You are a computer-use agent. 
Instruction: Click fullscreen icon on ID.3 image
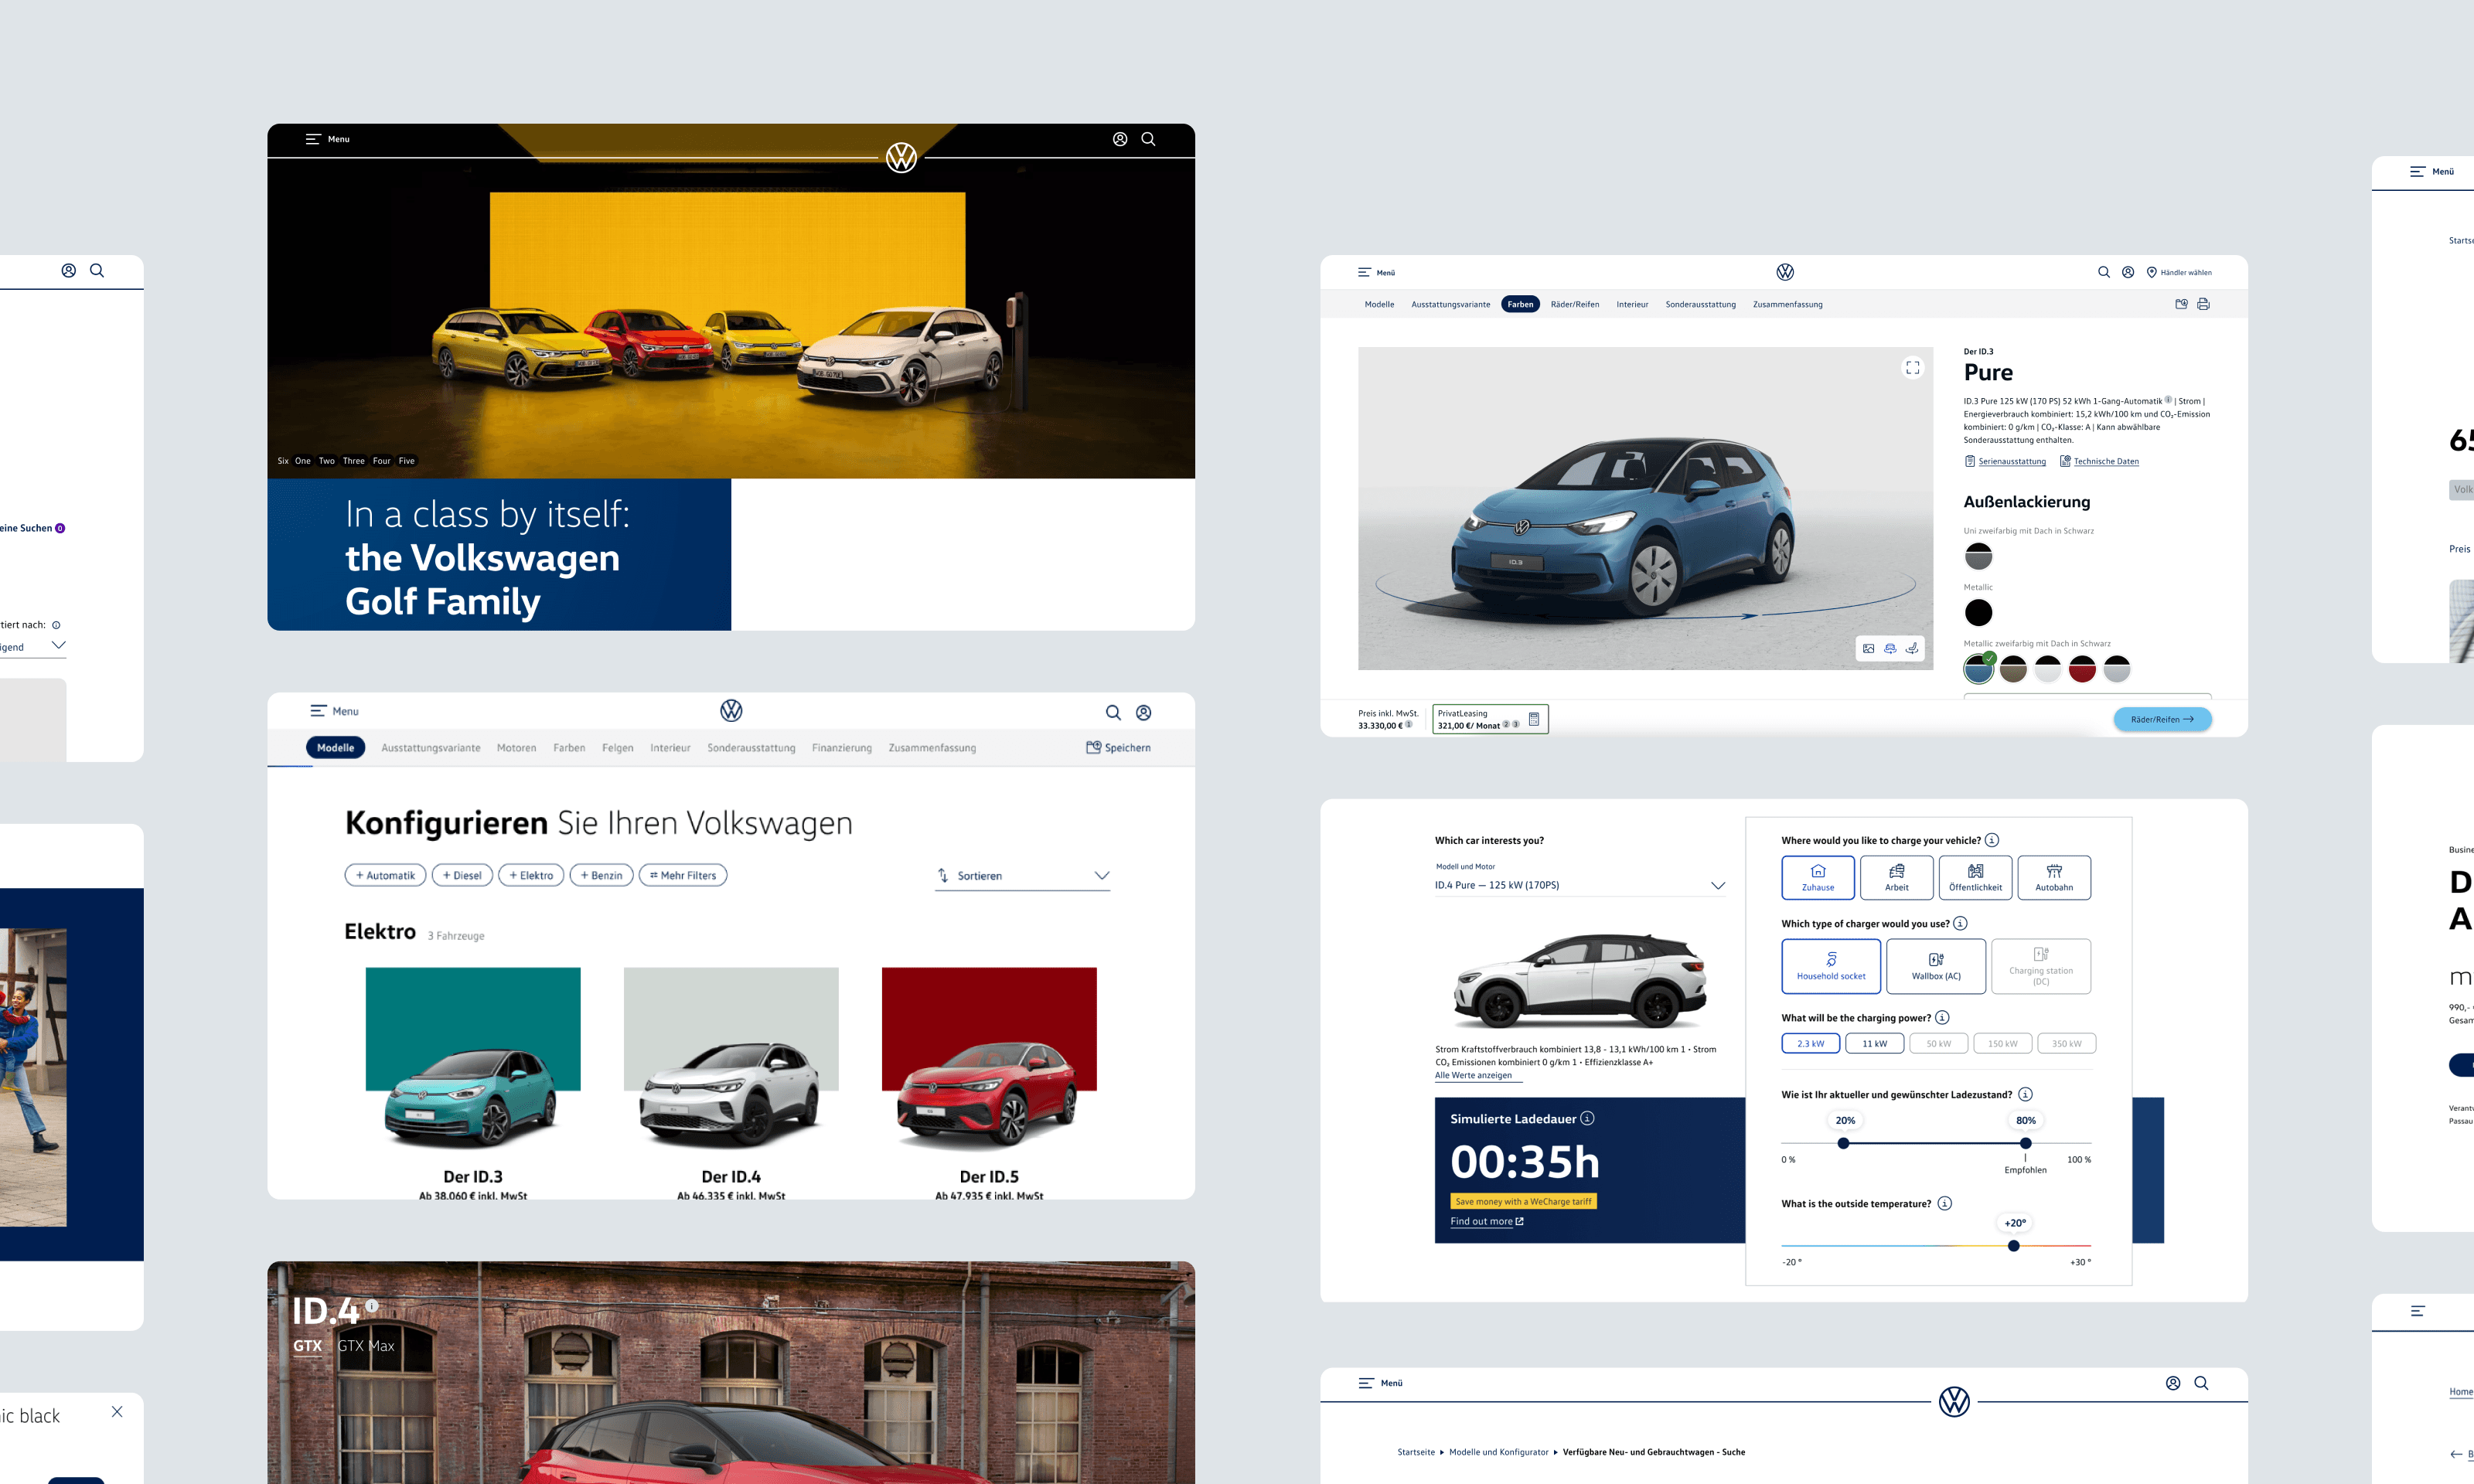tap(1912, 367)
